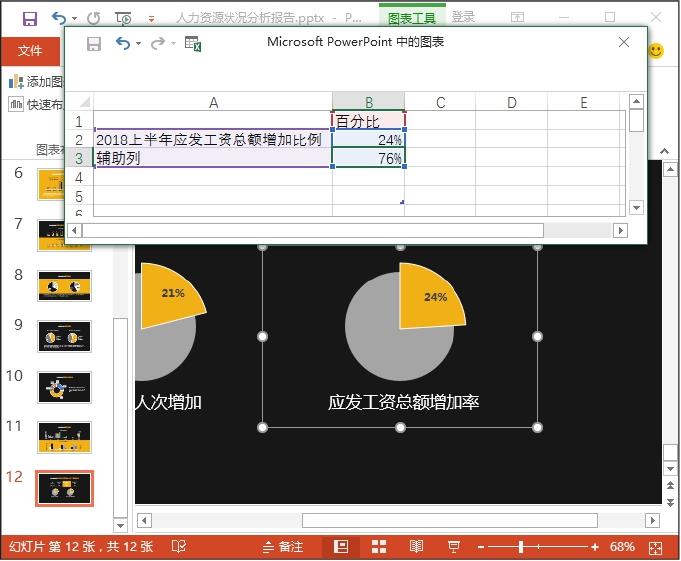This screenshot has width=681, height=561.
Task: Select the 图表工具 ribbon tab
Action: [x=412, y=17]
